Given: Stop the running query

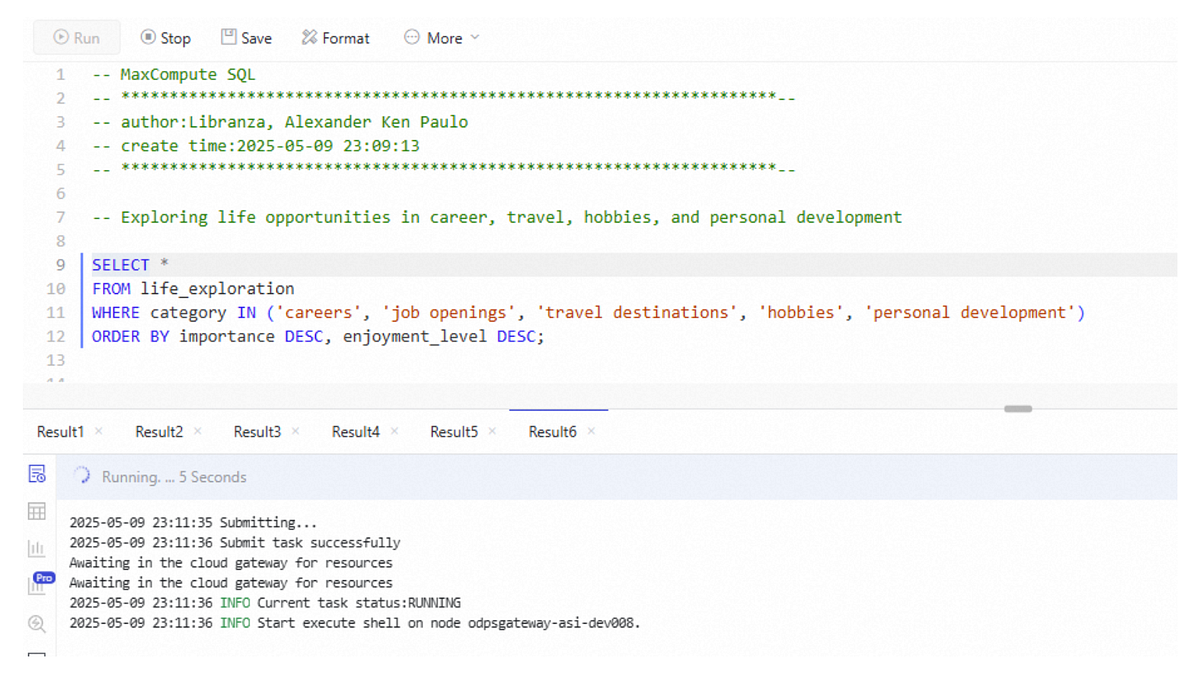Looking at the screenshot, I should [x=165, y=38].
